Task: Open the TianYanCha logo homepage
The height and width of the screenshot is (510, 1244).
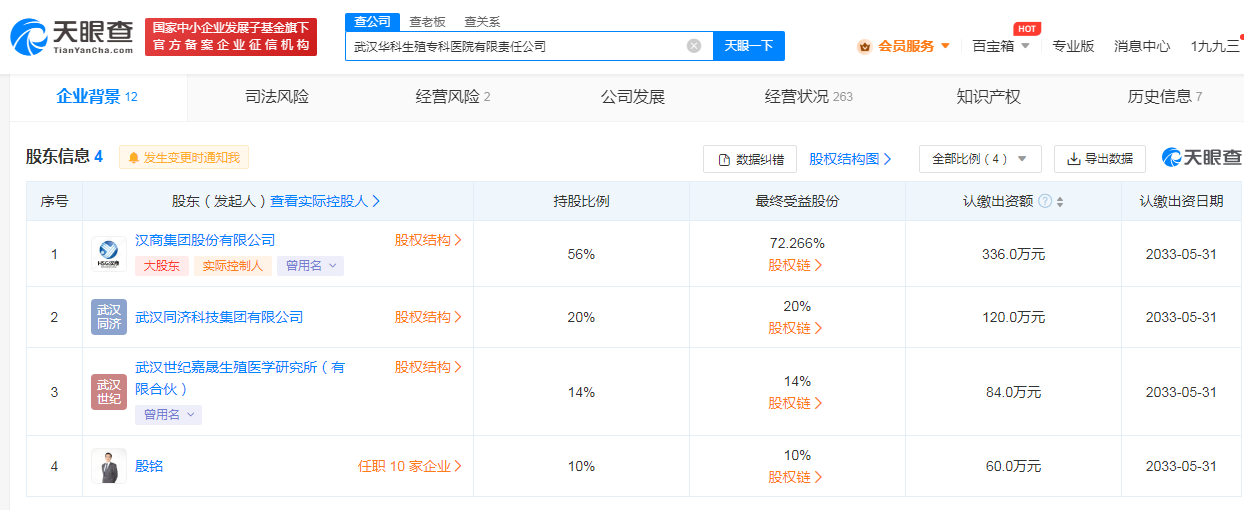Action: pos(71,36)
